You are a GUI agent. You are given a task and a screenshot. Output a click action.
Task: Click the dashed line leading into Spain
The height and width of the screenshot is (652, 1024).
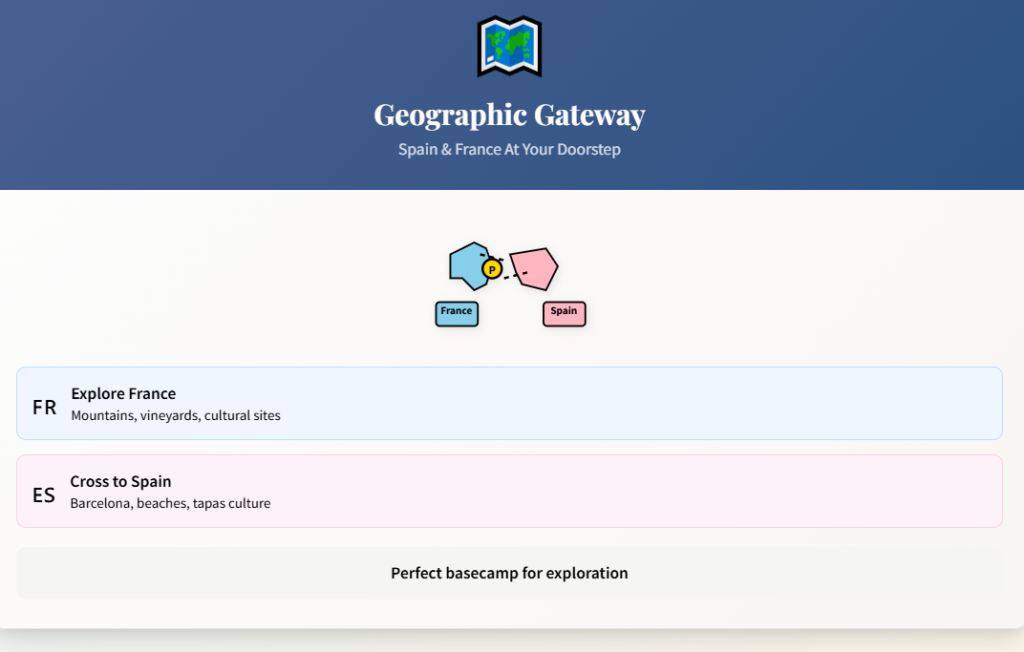(x=514, y=276)
